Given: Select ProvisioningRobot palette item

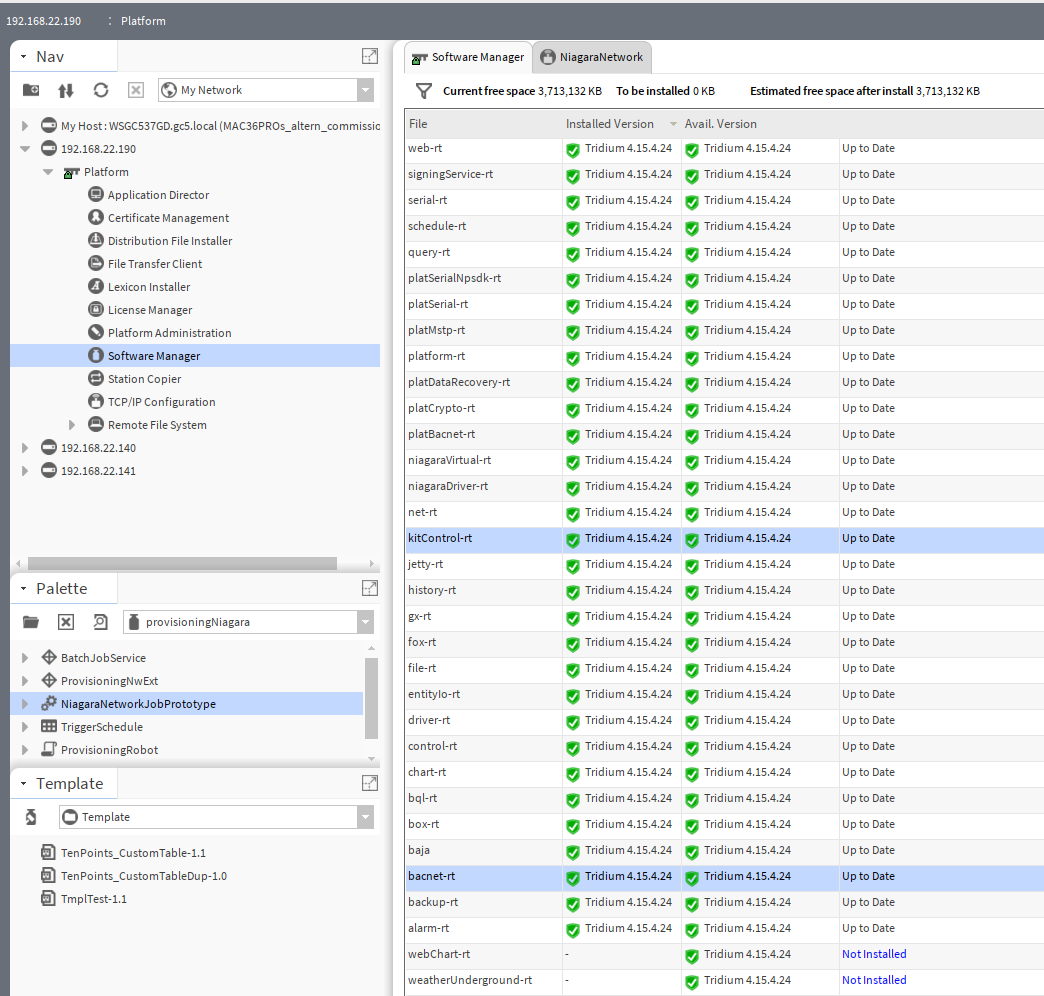Looking at the screenshot, I should click(109, 750).
